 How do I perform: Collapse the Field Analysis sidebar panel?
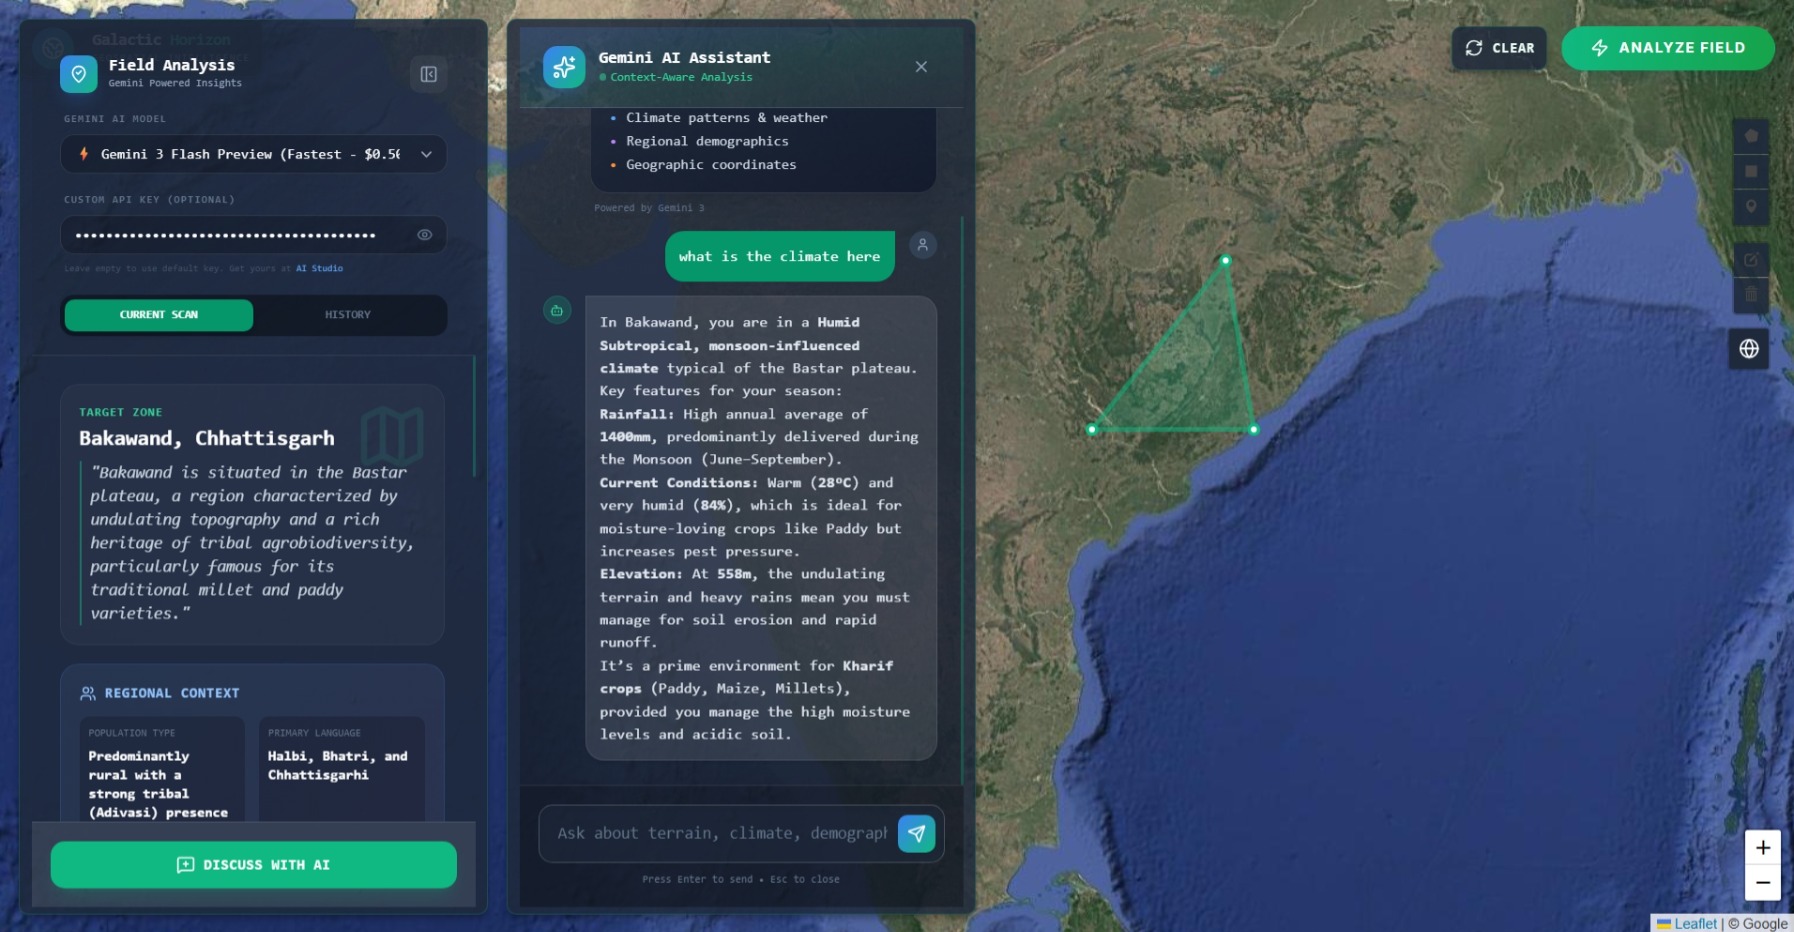[428, 74]
